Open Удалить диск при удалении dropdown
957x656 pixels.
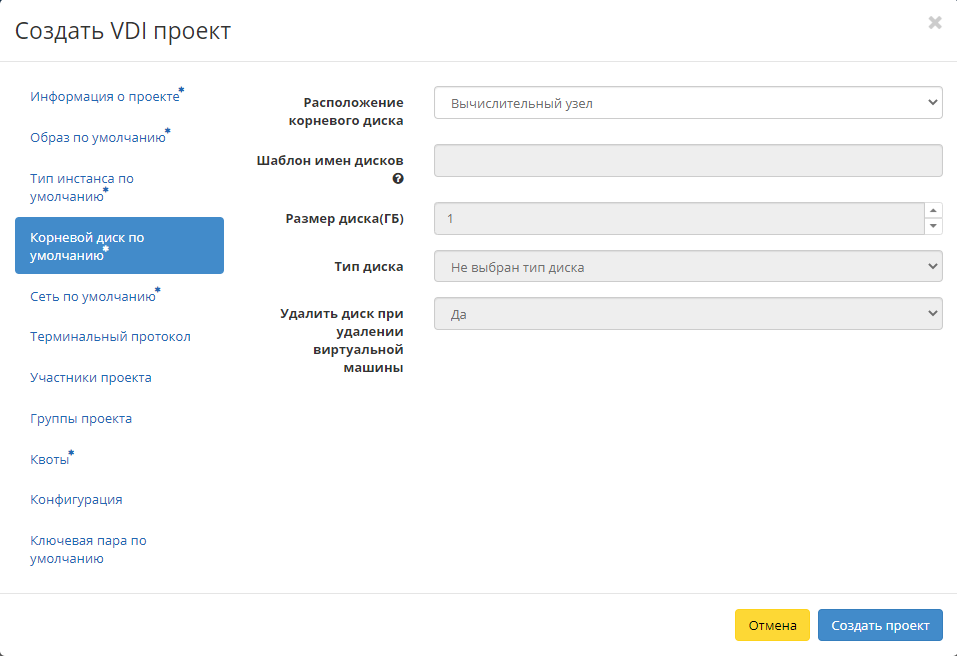point(688,314)
